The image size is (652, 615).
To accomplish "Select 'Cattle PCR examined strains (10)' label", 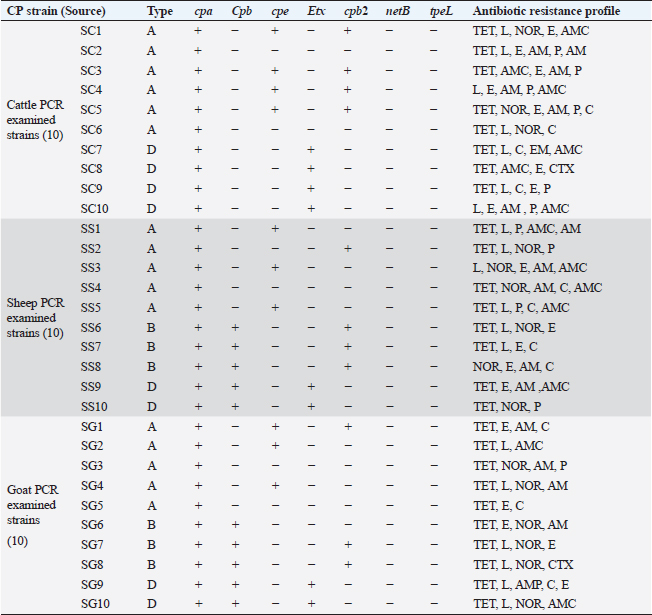I will coord(35,120).
